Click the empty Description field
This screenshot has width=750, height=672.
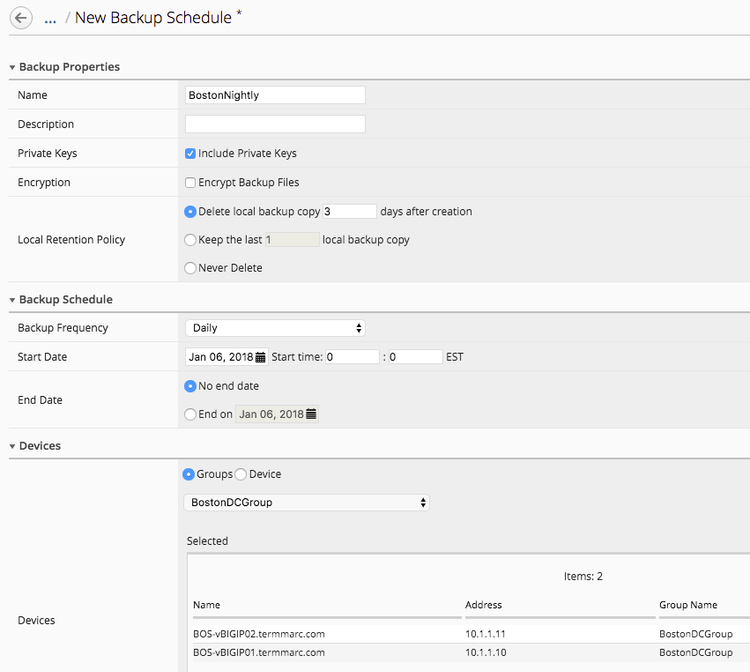pos(275,124)
